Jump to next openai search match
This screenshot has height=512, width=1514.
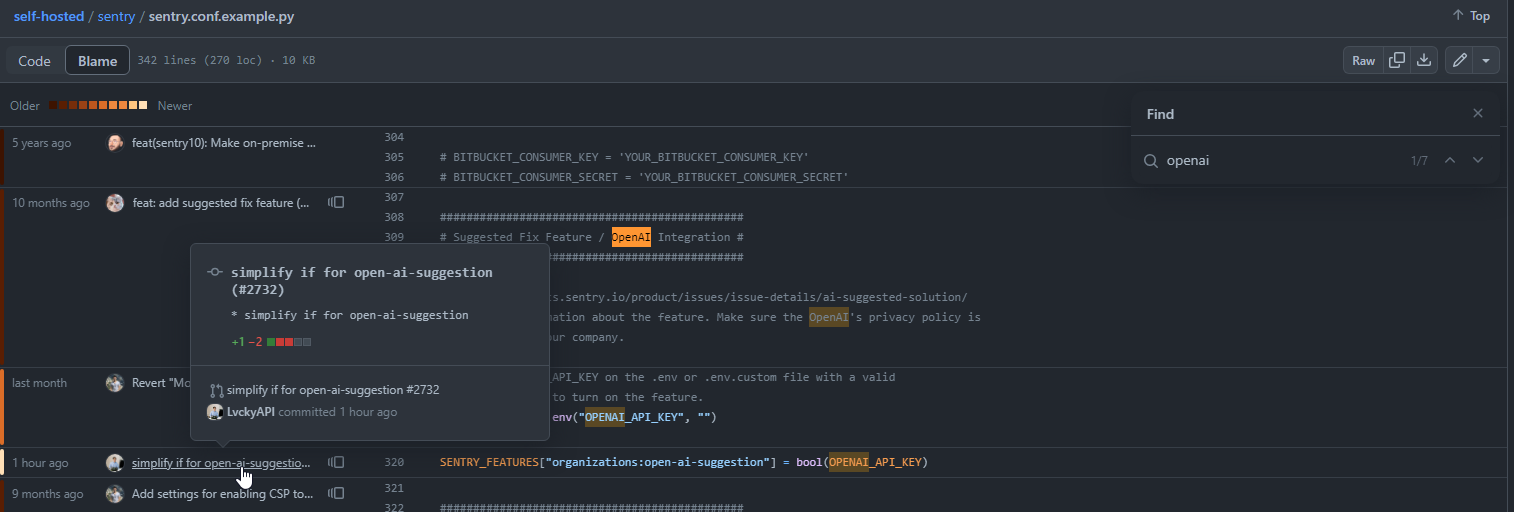click(x=1477, y=160)
